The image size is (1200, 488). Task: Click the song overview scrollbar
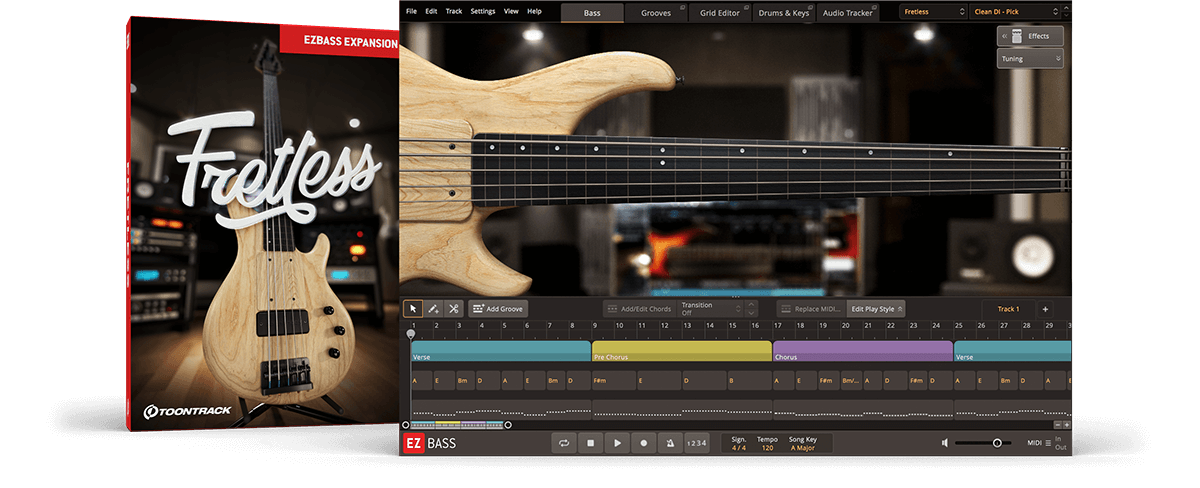click(456, 425)
